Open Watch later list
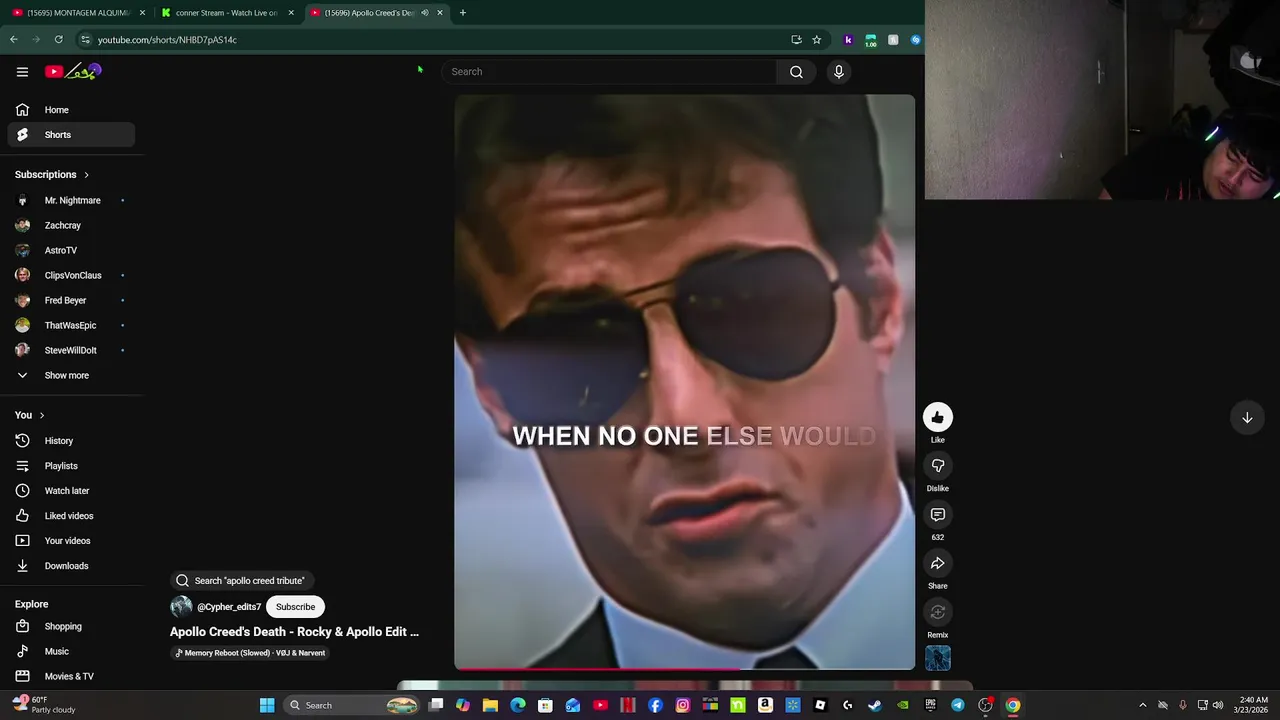 (x=71, y=491)
